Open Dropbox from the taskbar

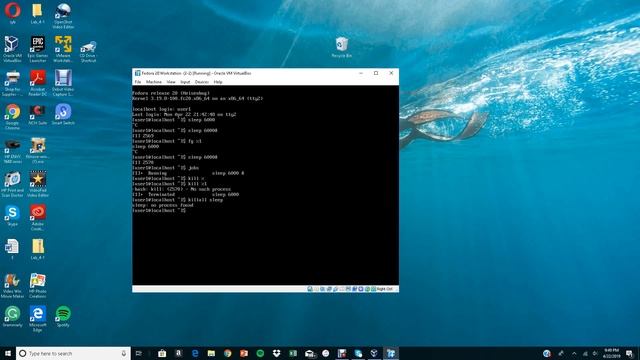tap(276, 353)
